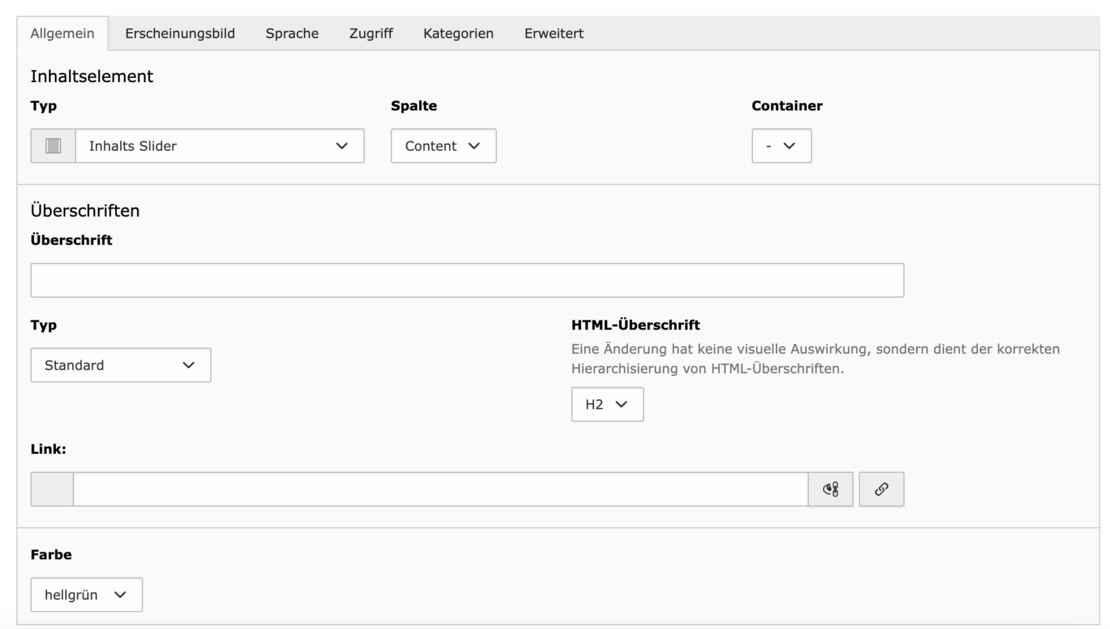Expand the HTML-Überschrift H2 dropdown
Screen dimensions: 1110x629
607,404
